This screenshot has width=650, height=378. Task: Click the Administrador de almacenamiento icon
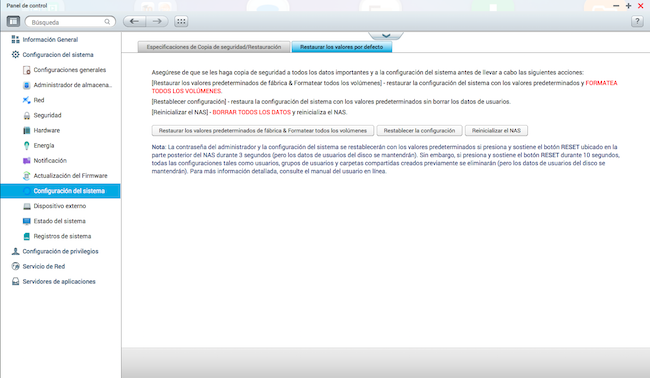(27, 85)
